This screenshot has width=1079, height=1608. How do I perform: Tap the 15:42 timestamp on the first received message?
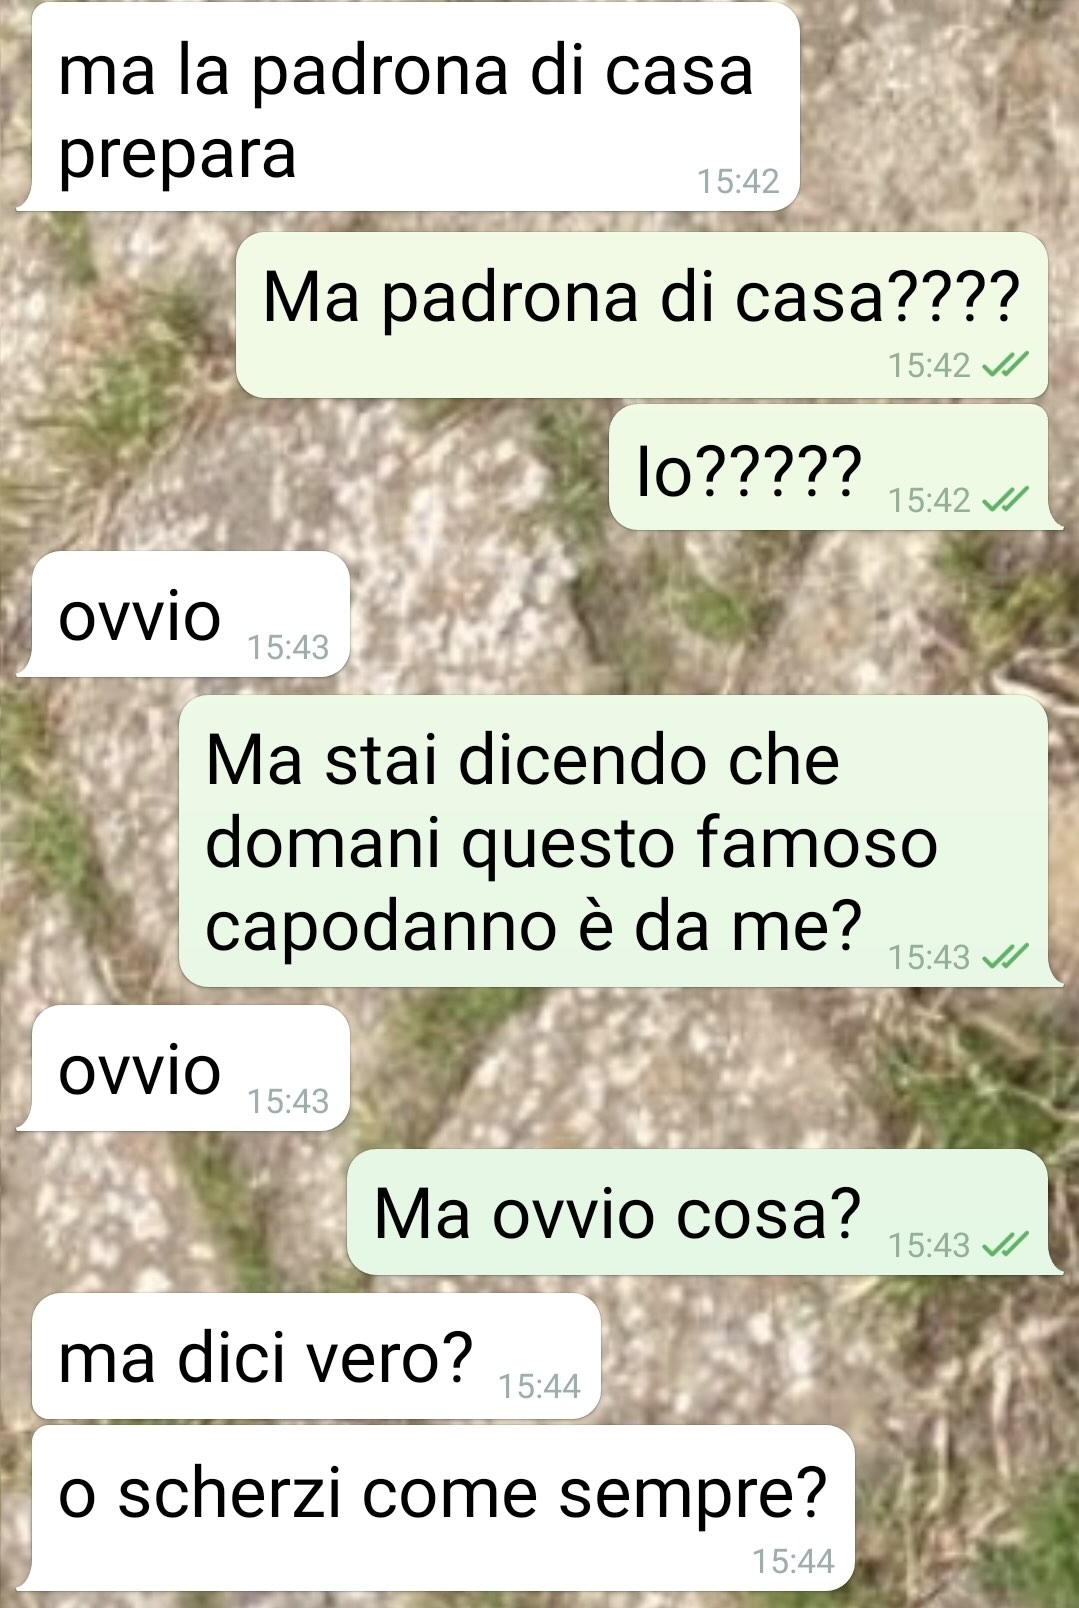[738, 181]
